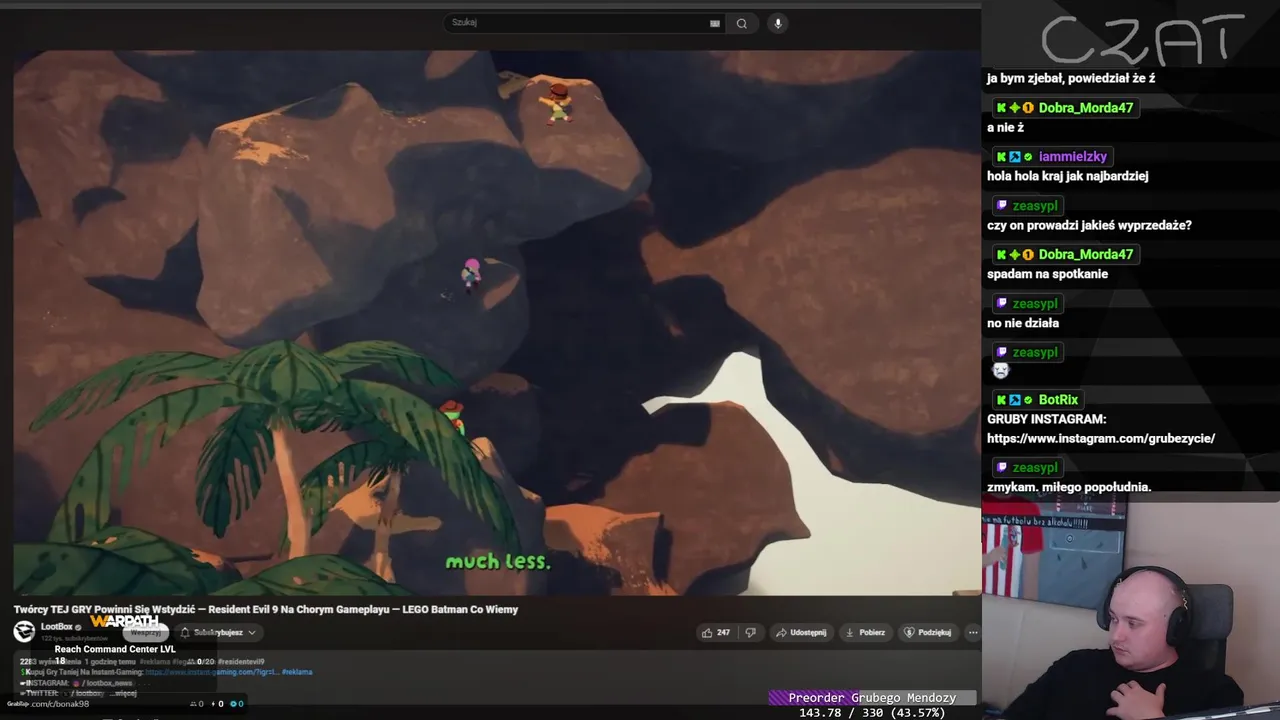Activate voice search microphone icon

(x=777, y=23)
